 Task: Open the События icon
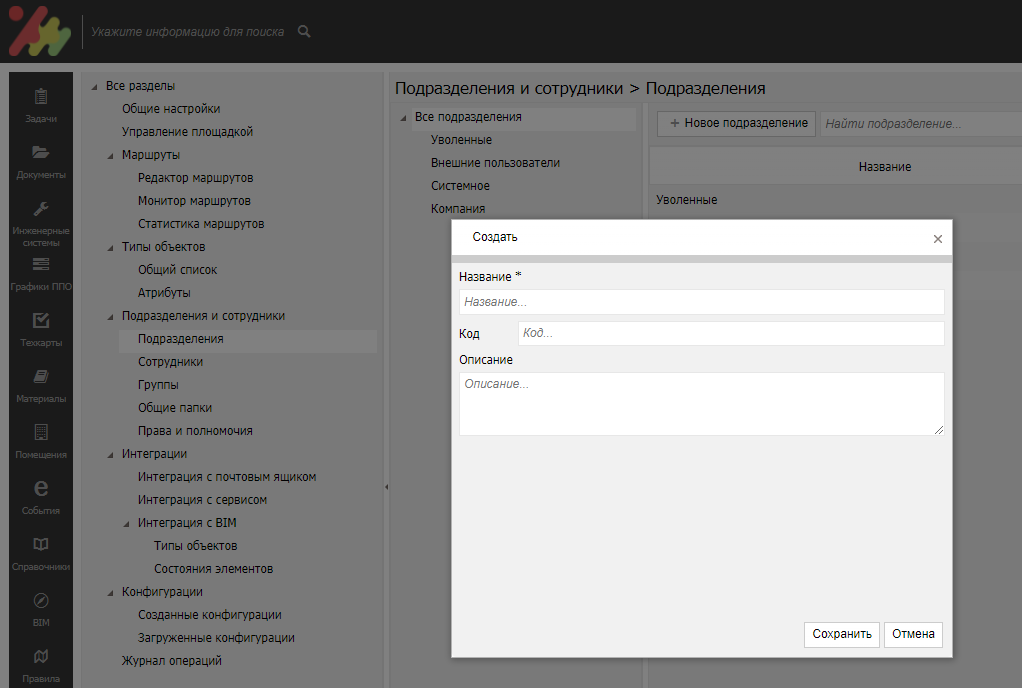[x=40, y=488]
